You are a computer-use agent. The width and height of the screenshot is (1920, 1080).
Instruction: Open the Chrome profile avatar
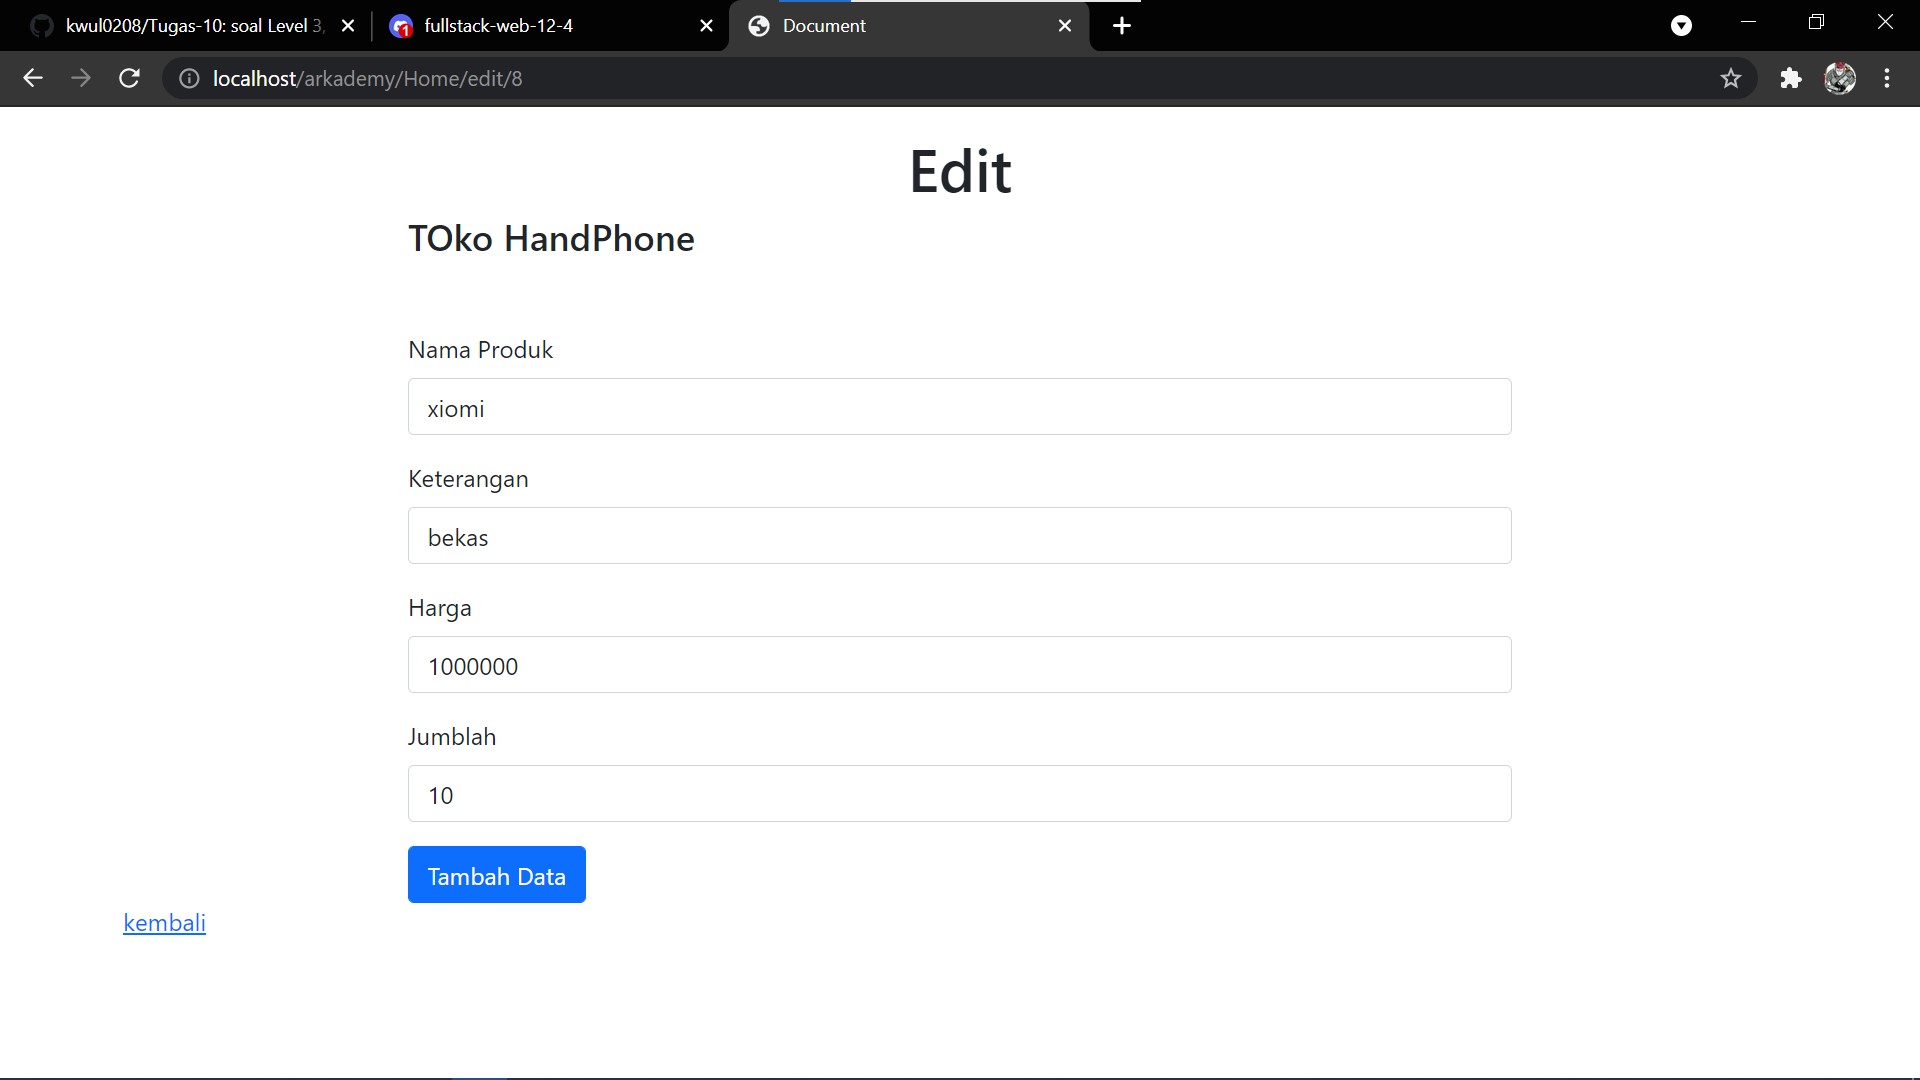click(1839, 78)
